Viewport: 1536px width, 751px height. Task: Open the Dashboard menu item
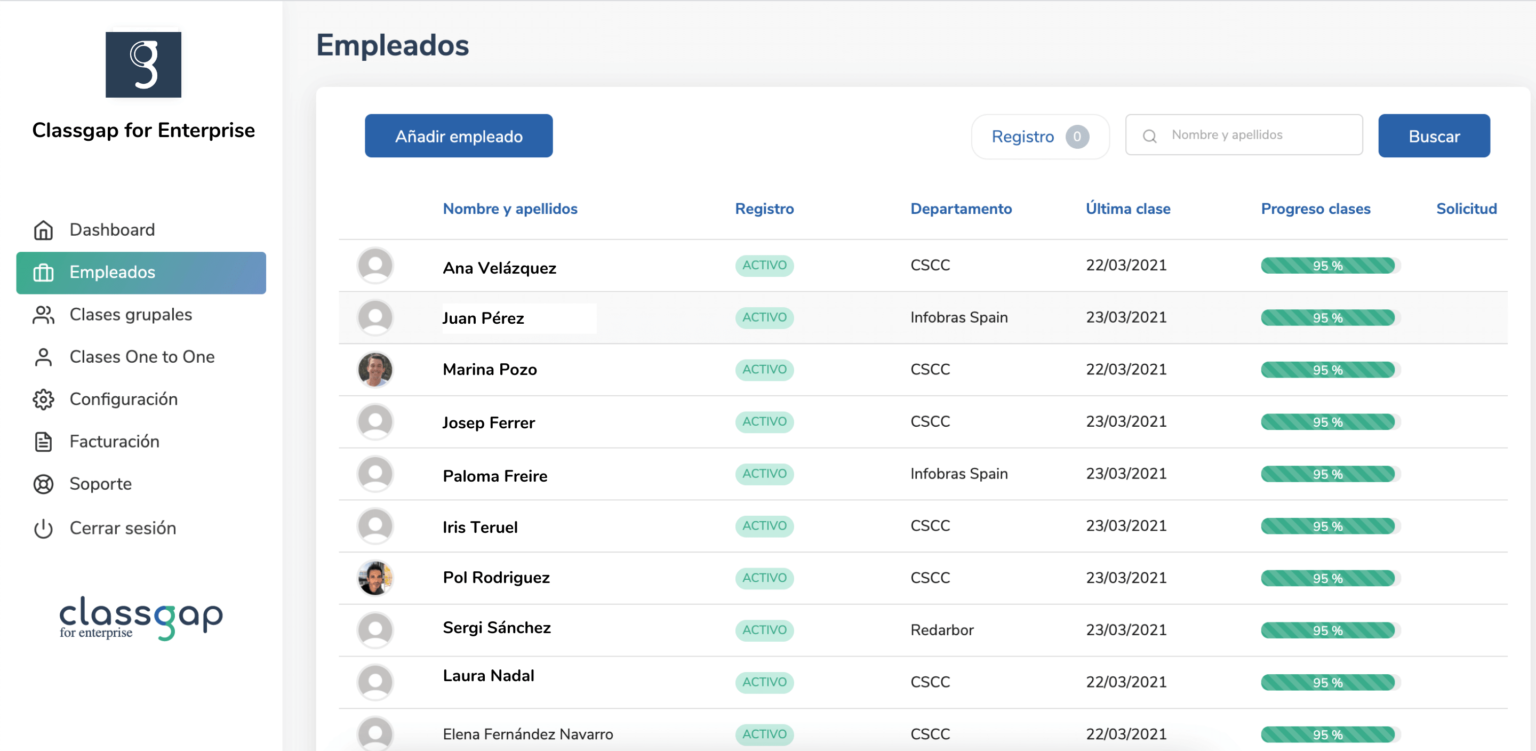click(x=141, y=230)
